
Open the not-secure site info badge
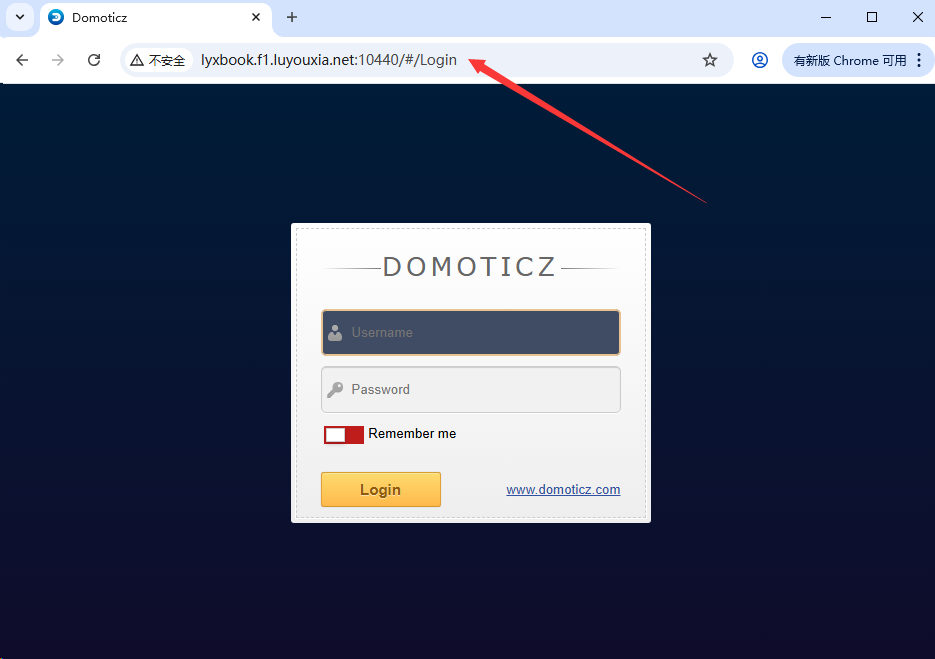tap(158, 60)
